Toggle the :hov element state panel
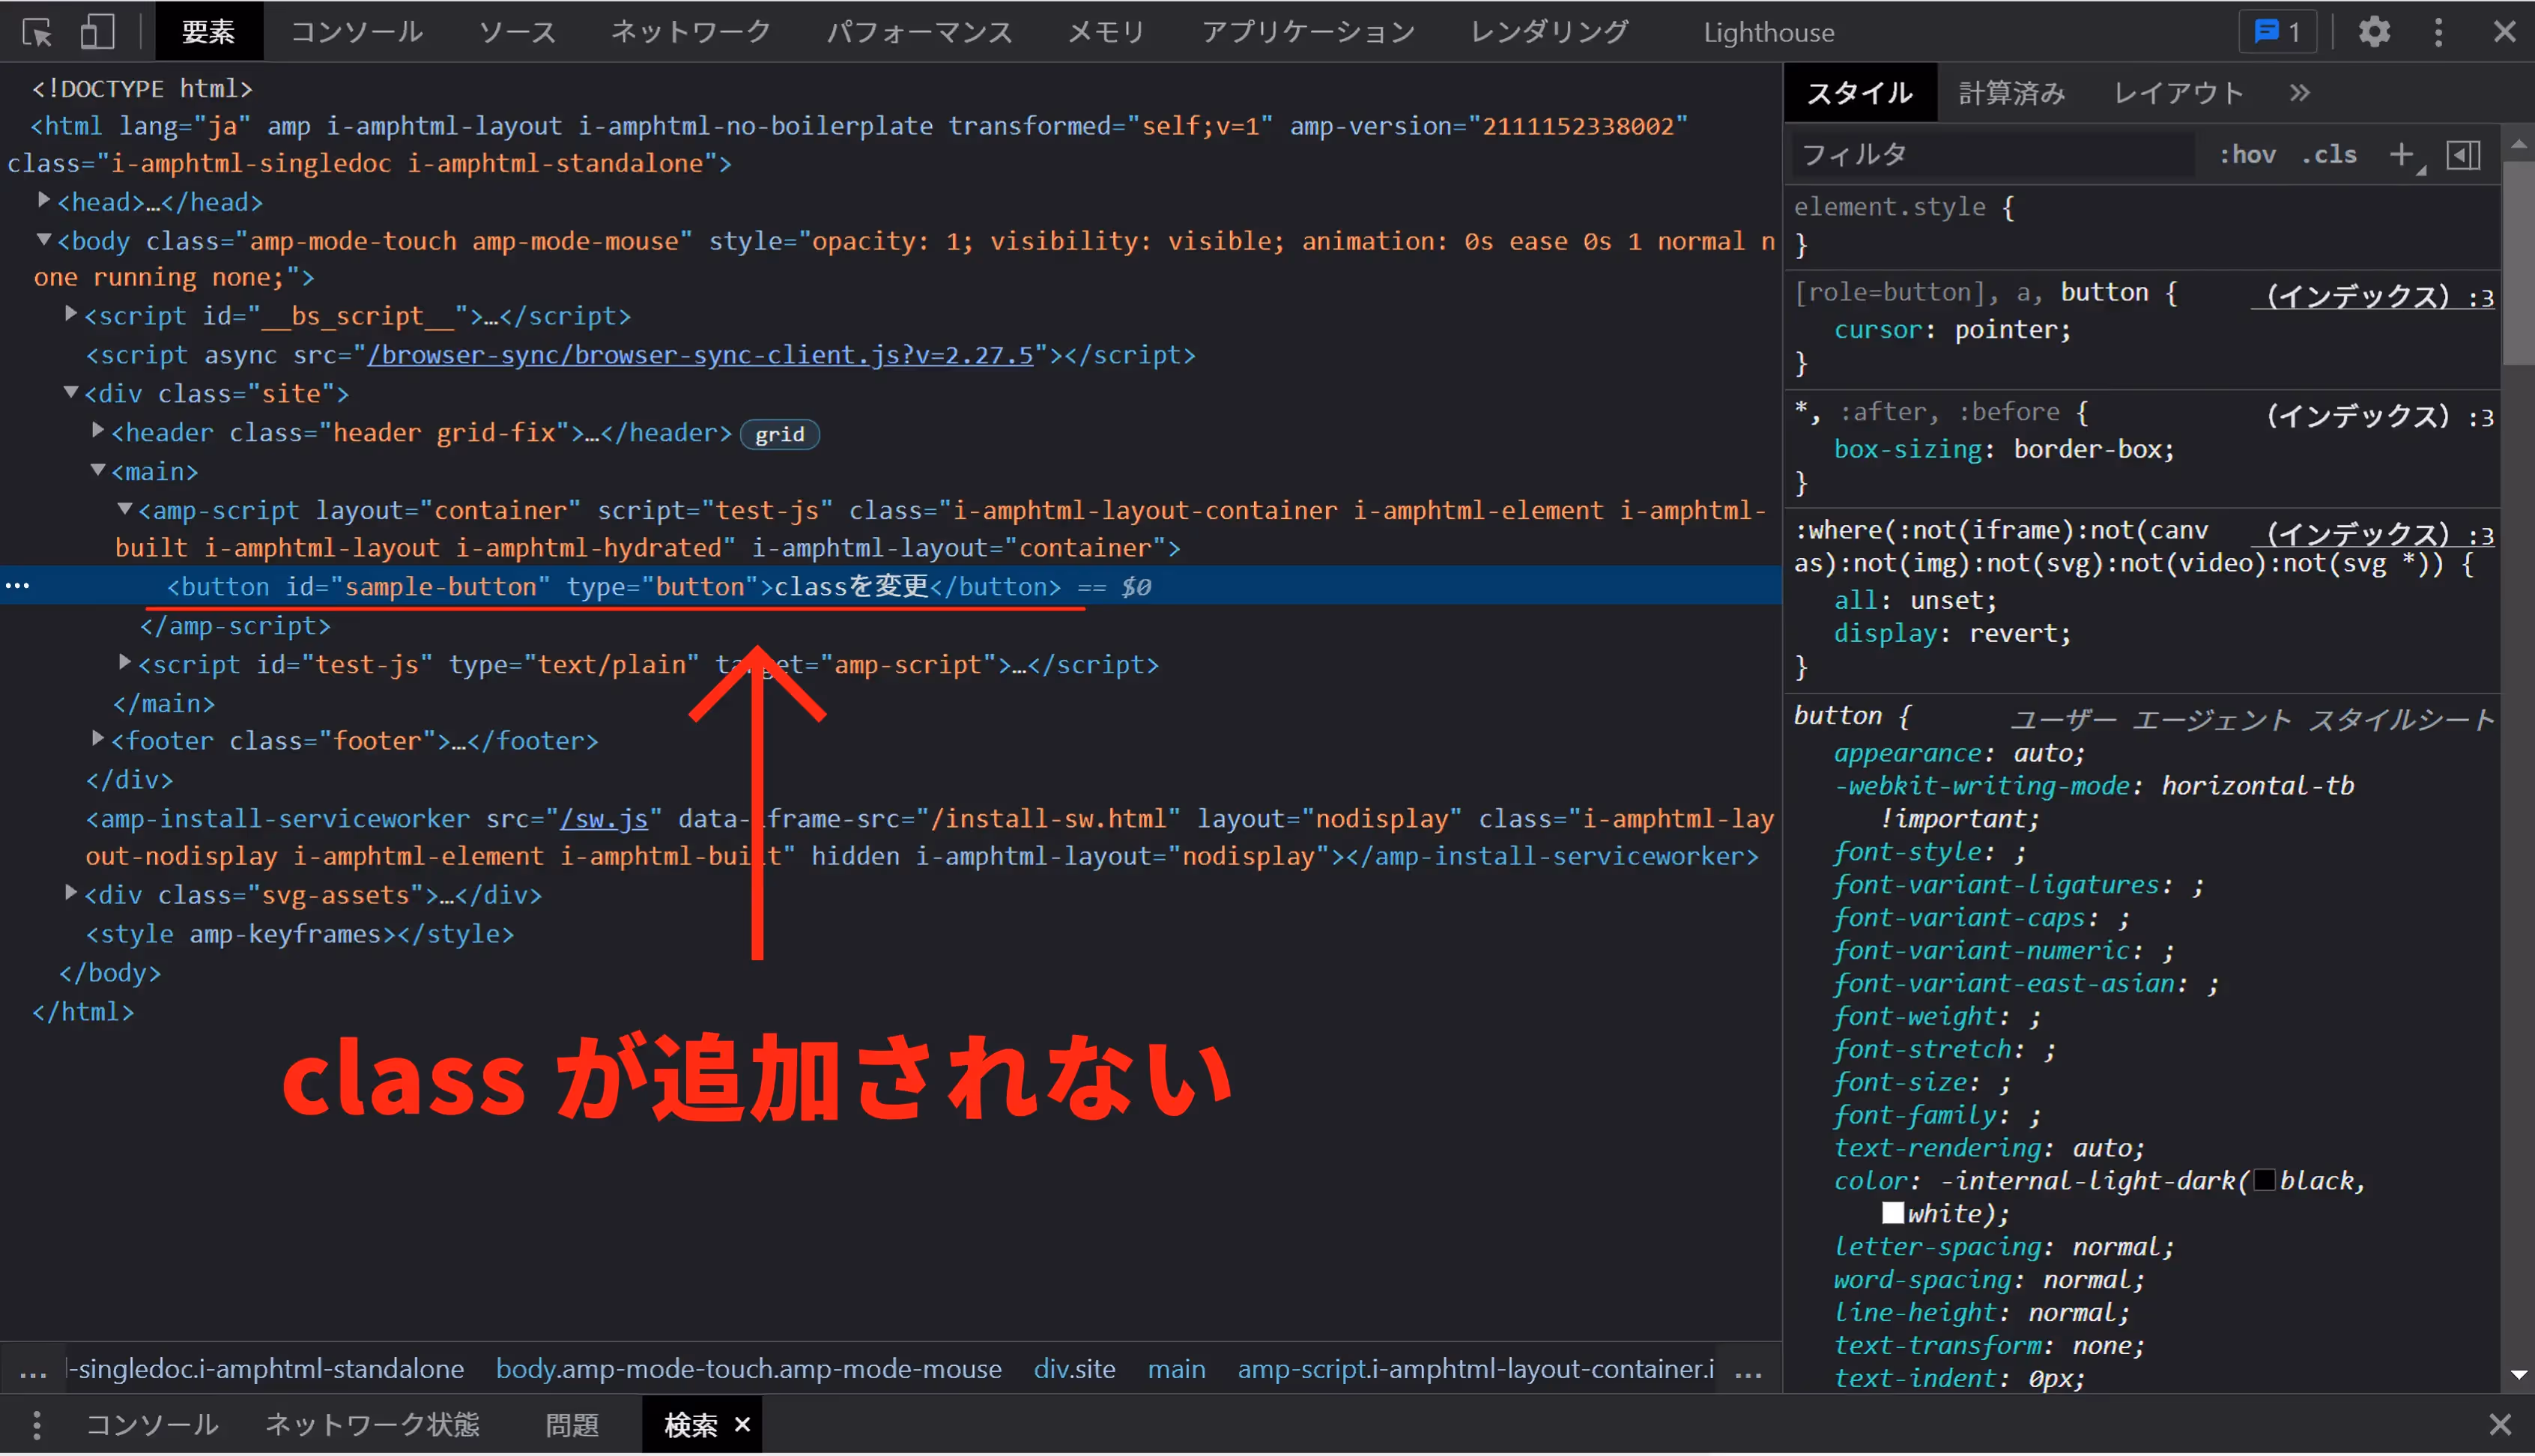Screen dimensions: 2535x1456 pos(2247,155)
